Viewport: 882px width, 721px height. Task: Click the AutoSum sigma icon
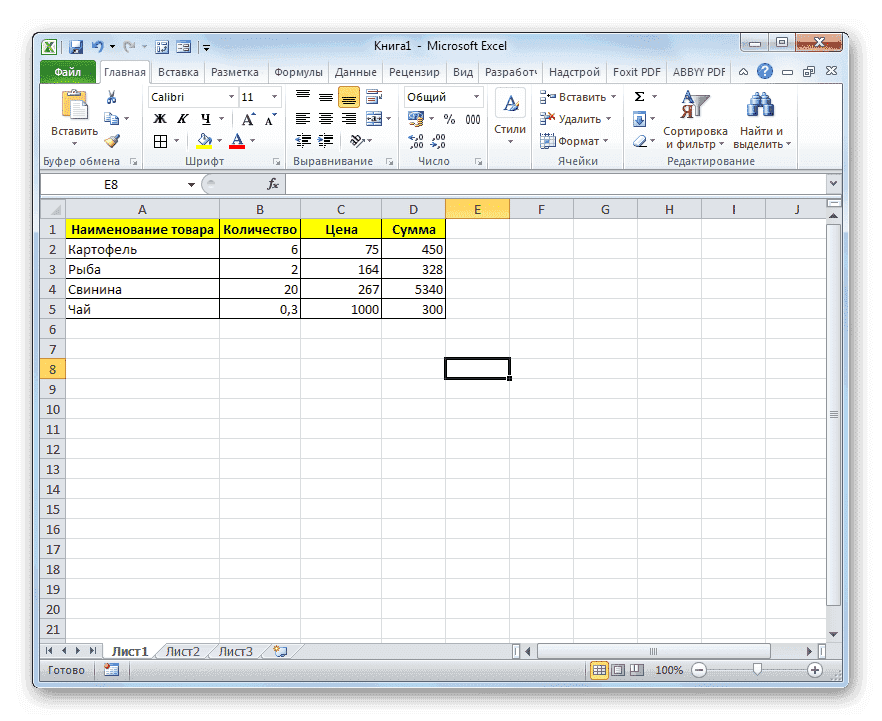point(638,95)
